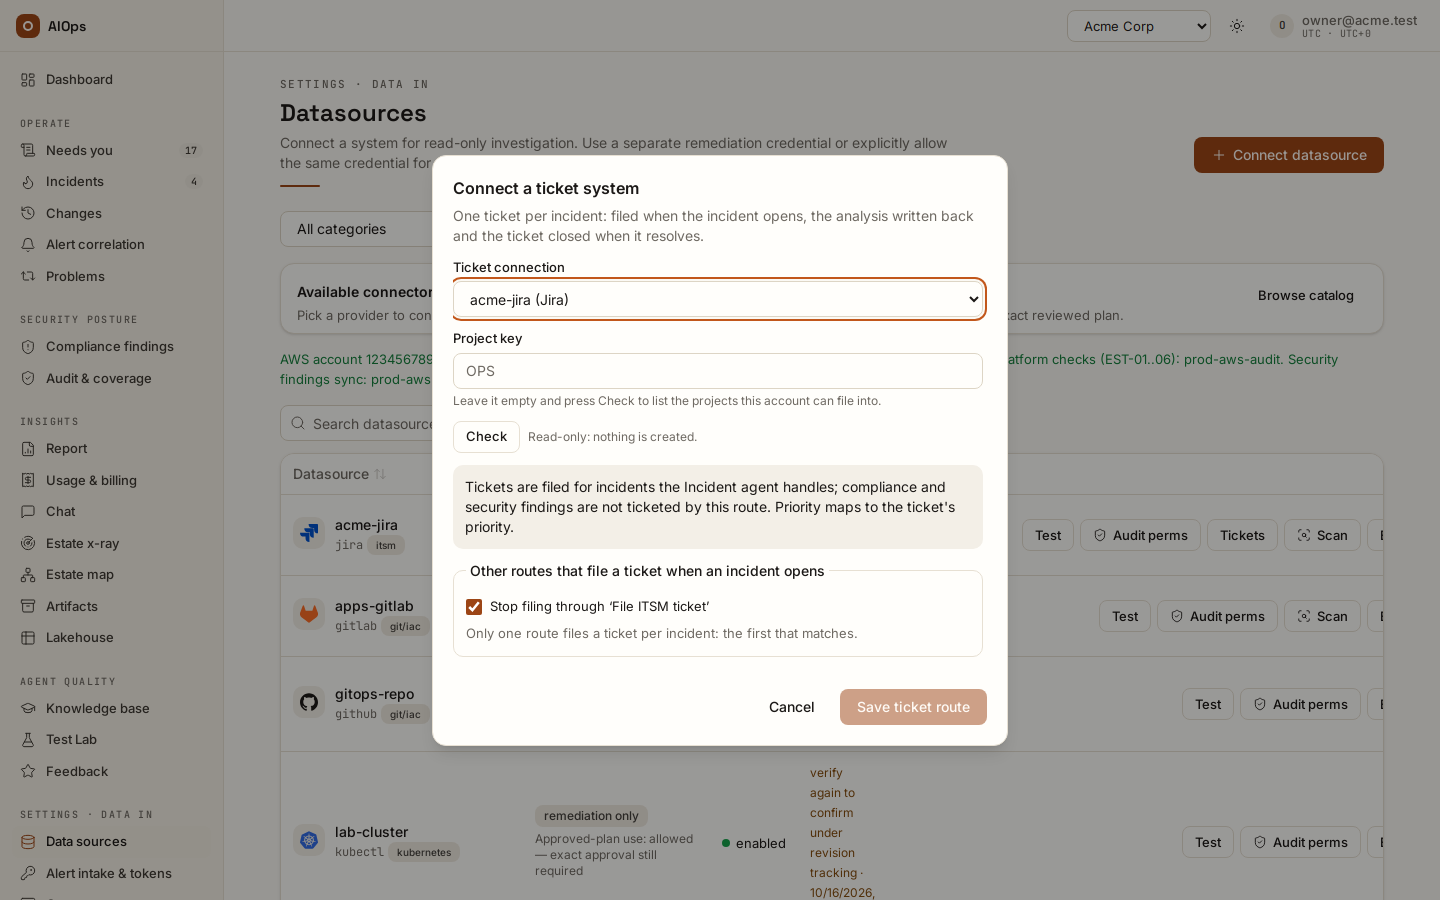Open Knowledge base in the sidebar
The width and height of the screenshot is (1440, 900).
click(111, 708)
